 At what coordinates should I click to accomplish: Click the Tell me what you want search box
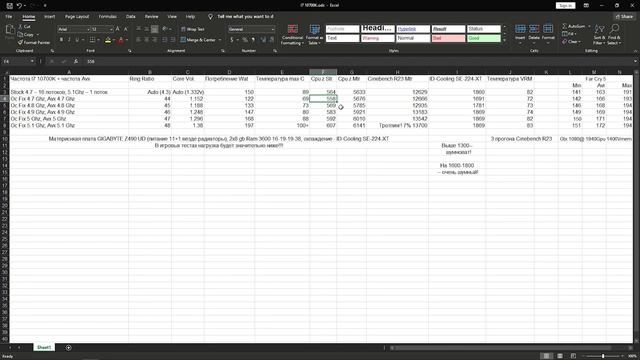245,17
